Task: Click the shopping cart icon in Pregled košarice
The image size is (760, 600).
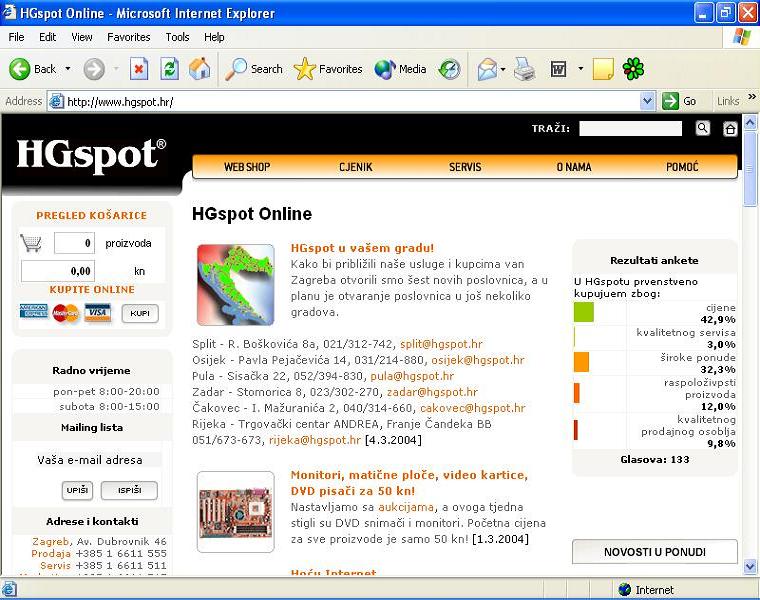Action: click(31, 243)
